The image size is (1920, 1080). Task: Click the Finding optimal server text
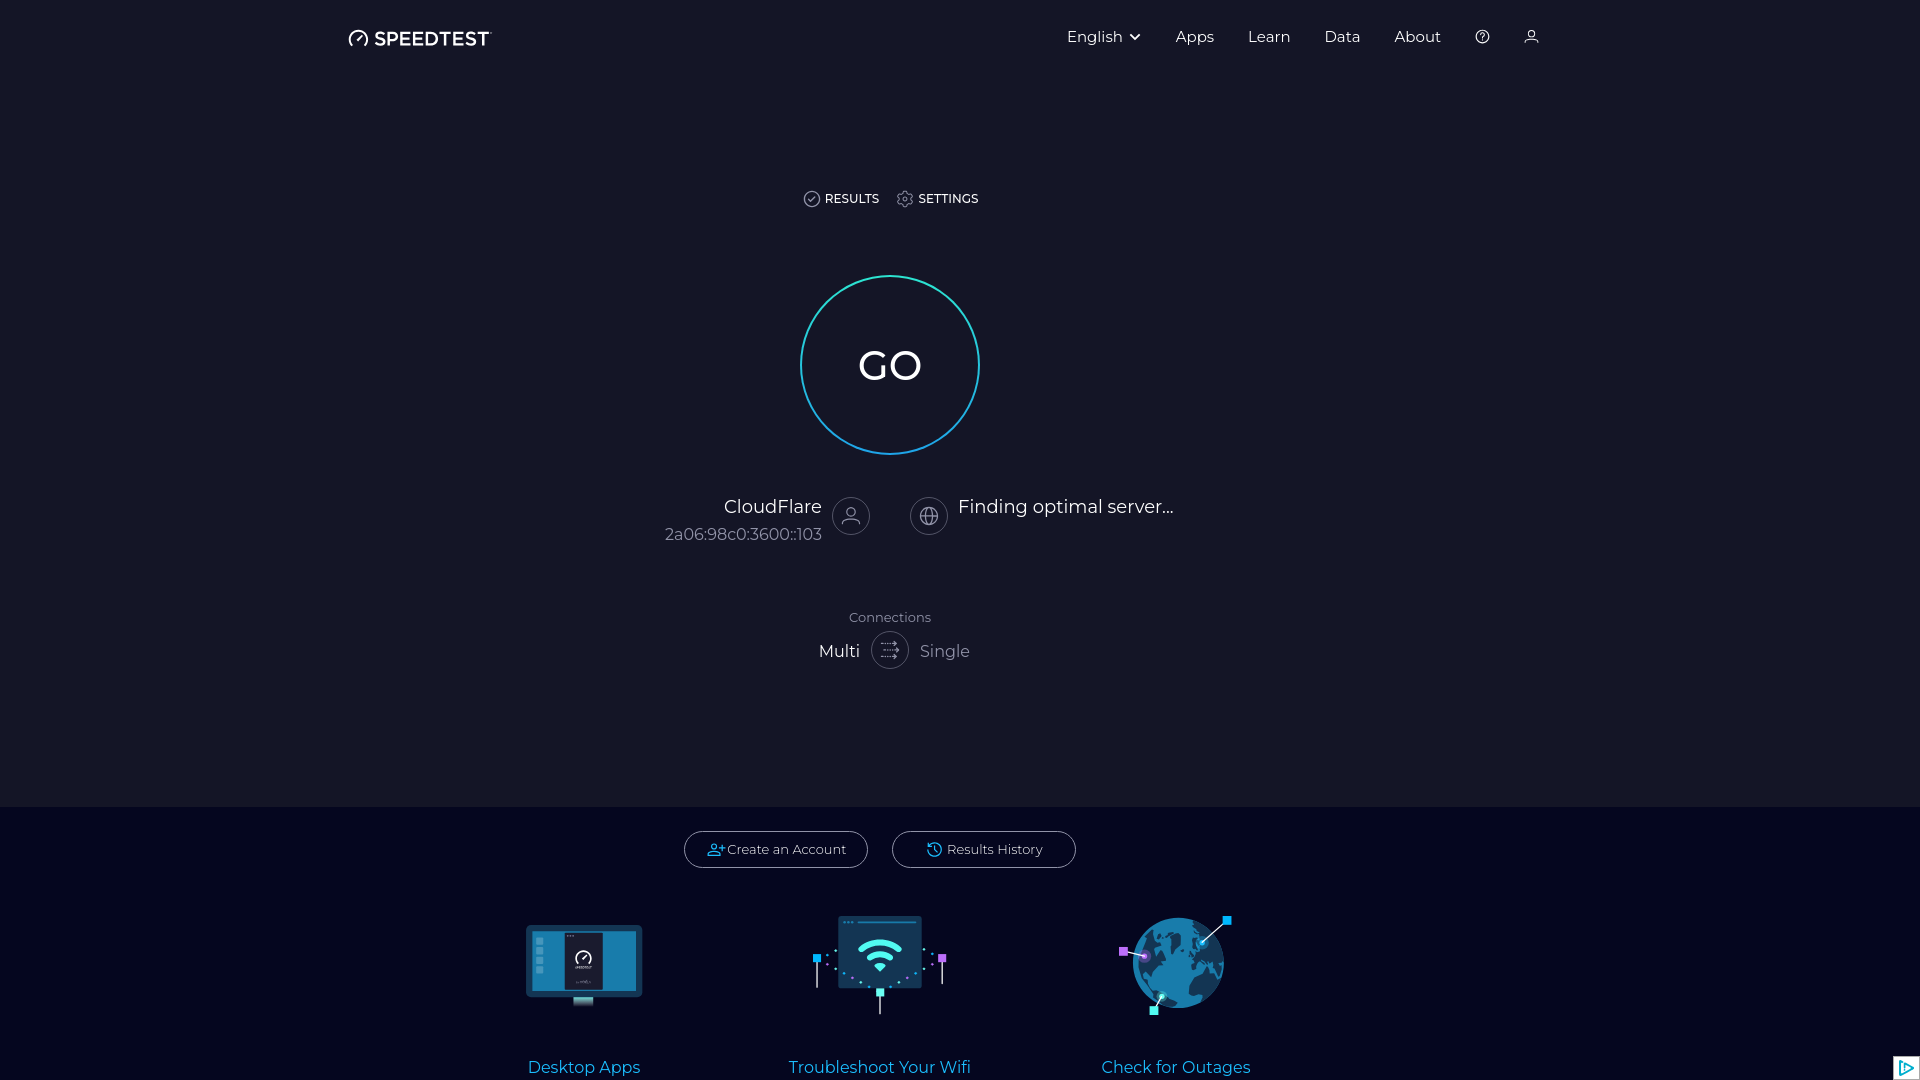pos(1066,507)
